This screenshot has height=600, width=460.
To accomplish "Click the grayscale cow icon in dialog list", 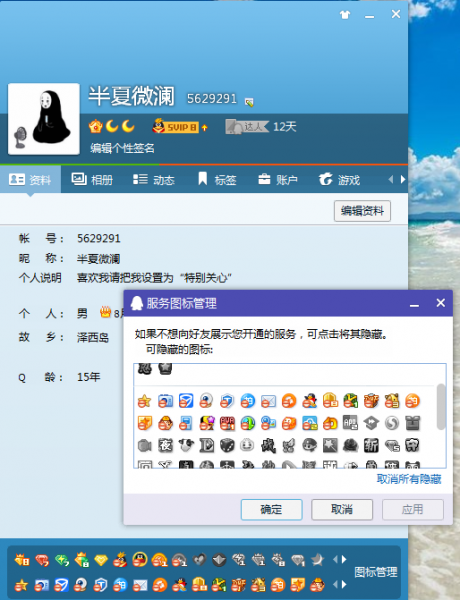I will coord(186,445).
